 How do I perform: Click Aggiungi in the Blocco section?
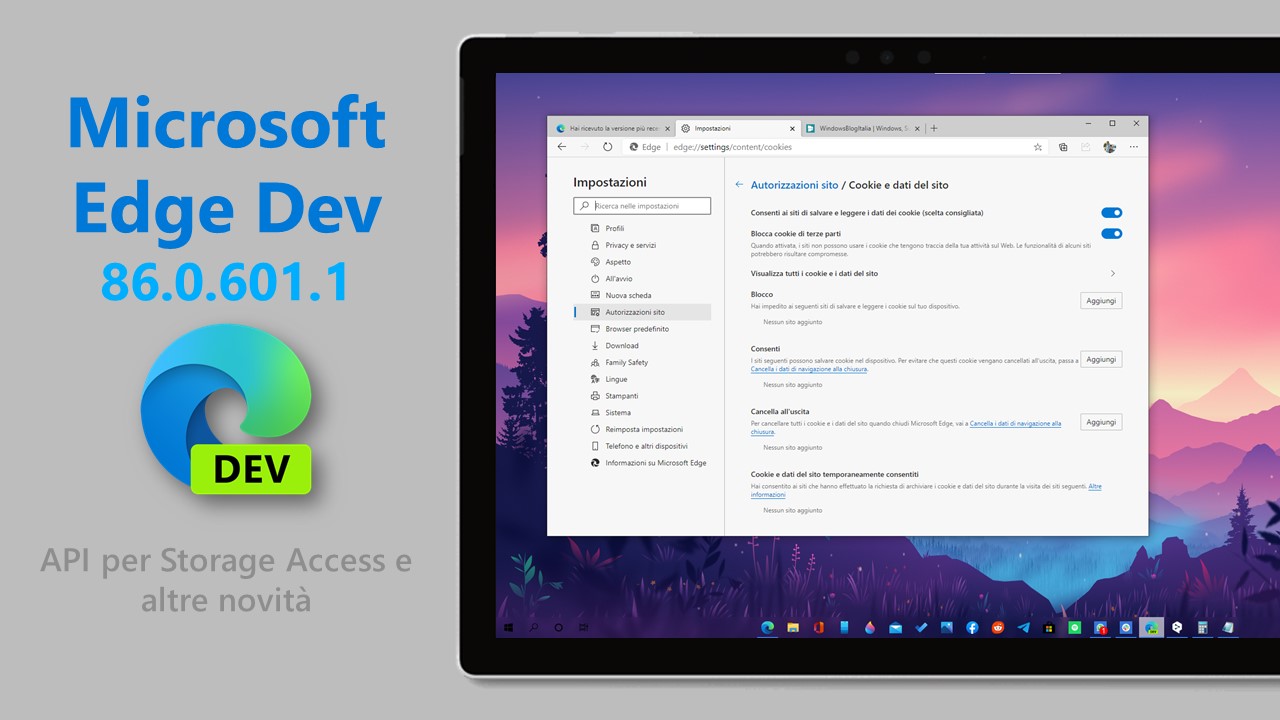[1100, 300]
